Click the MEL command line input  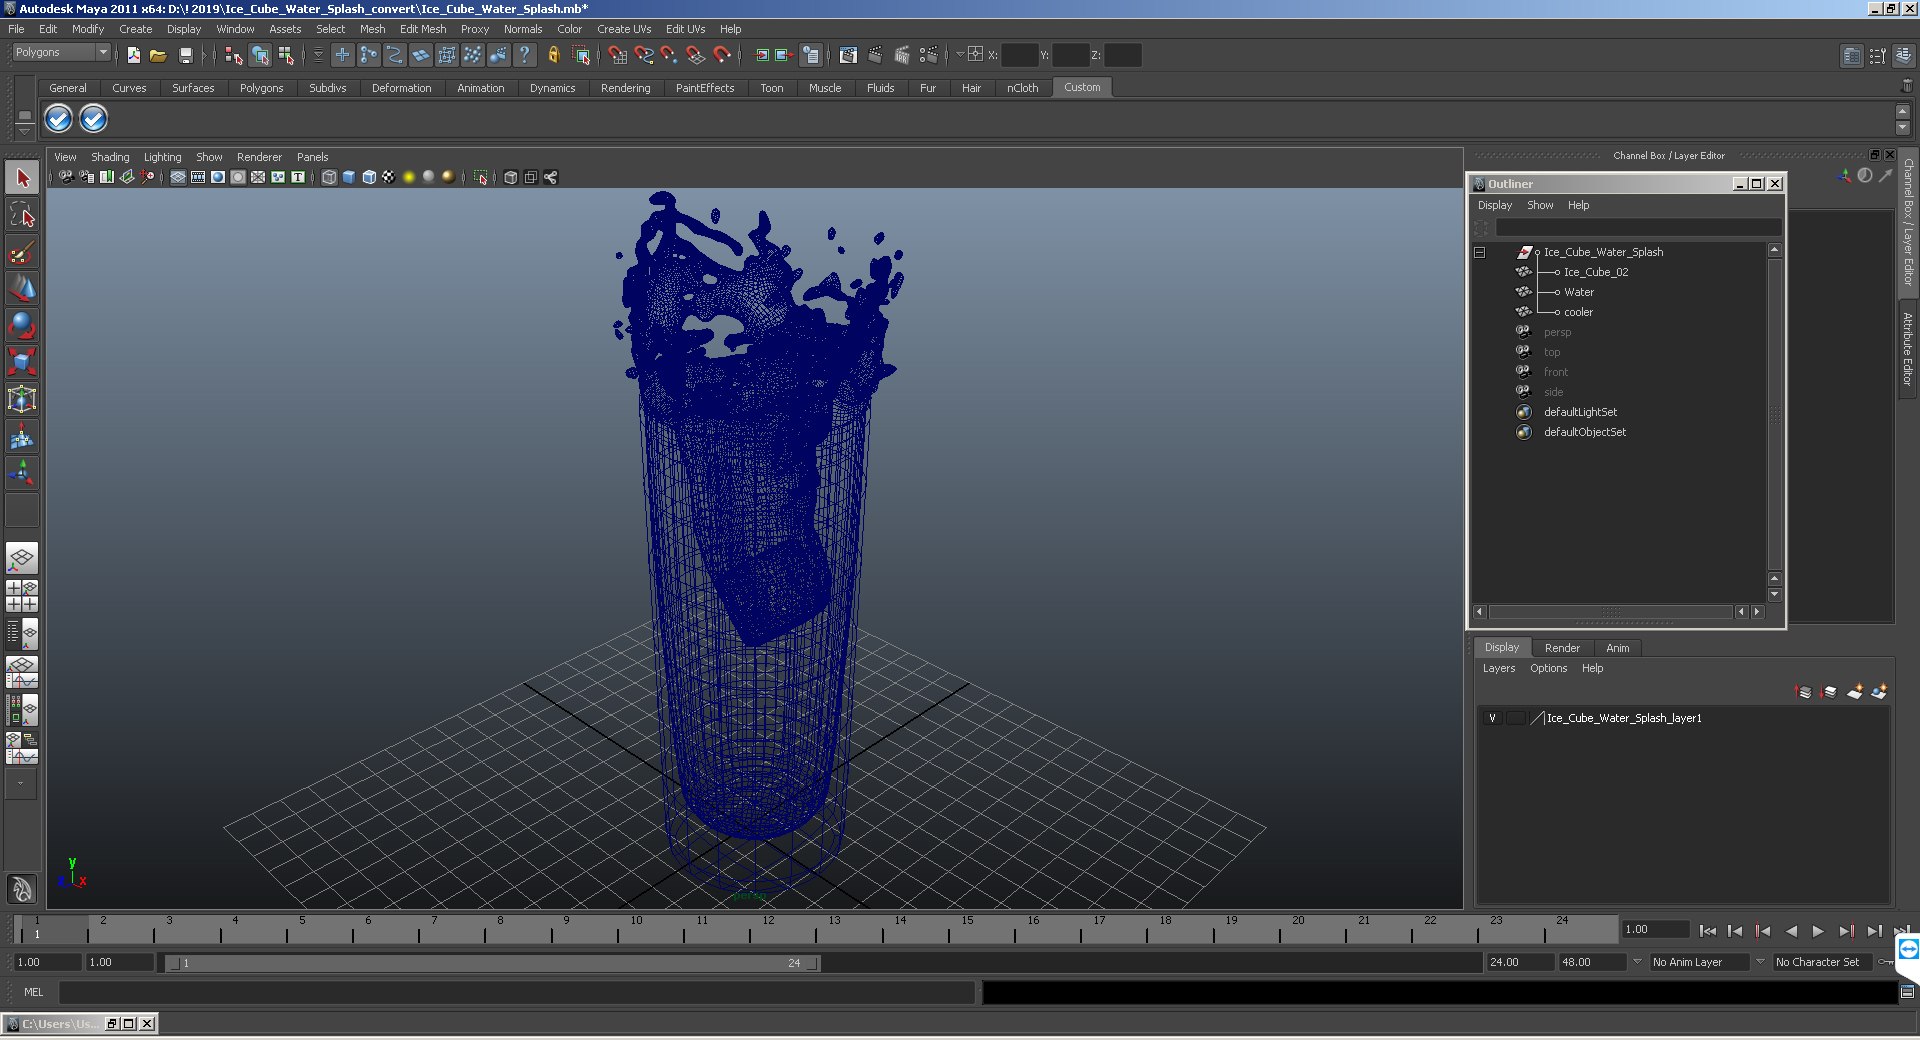(517, 992)
